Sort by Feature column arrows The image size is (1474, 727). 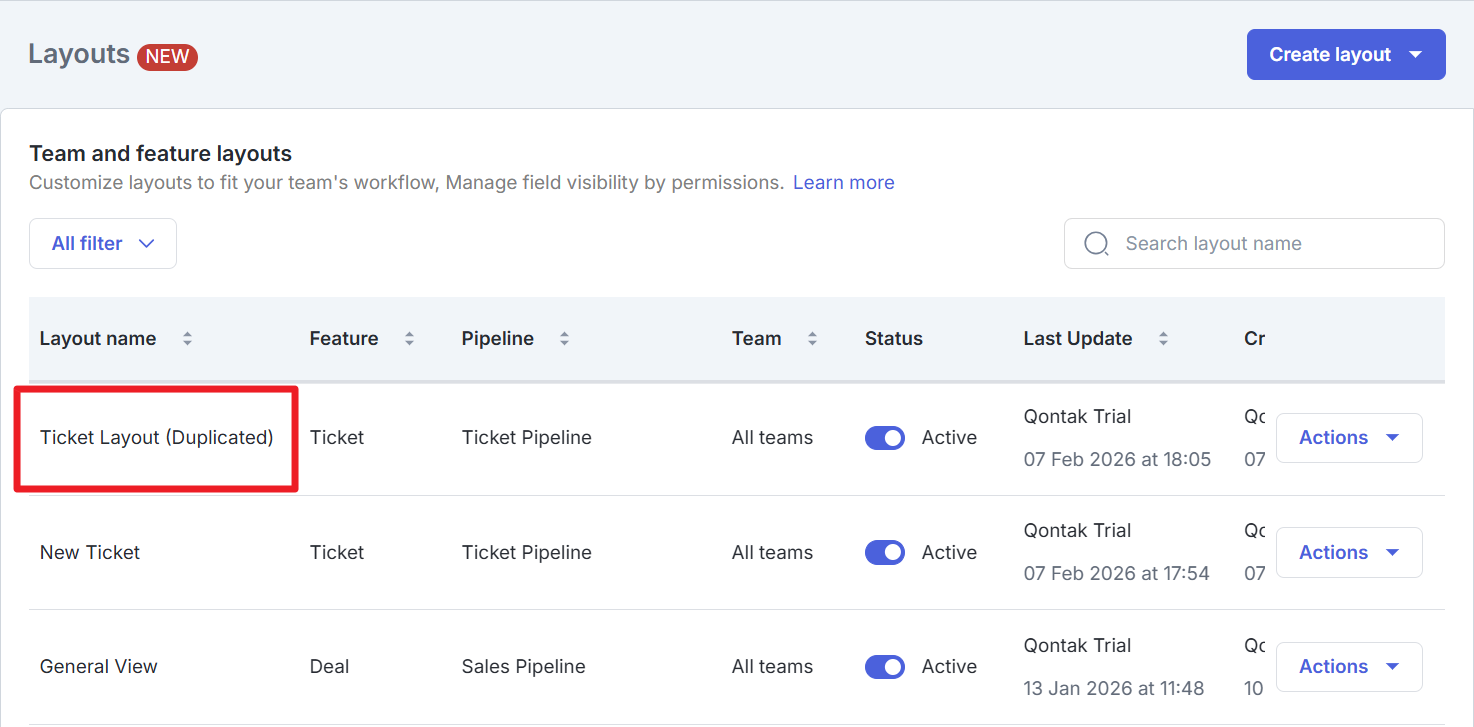409,339
